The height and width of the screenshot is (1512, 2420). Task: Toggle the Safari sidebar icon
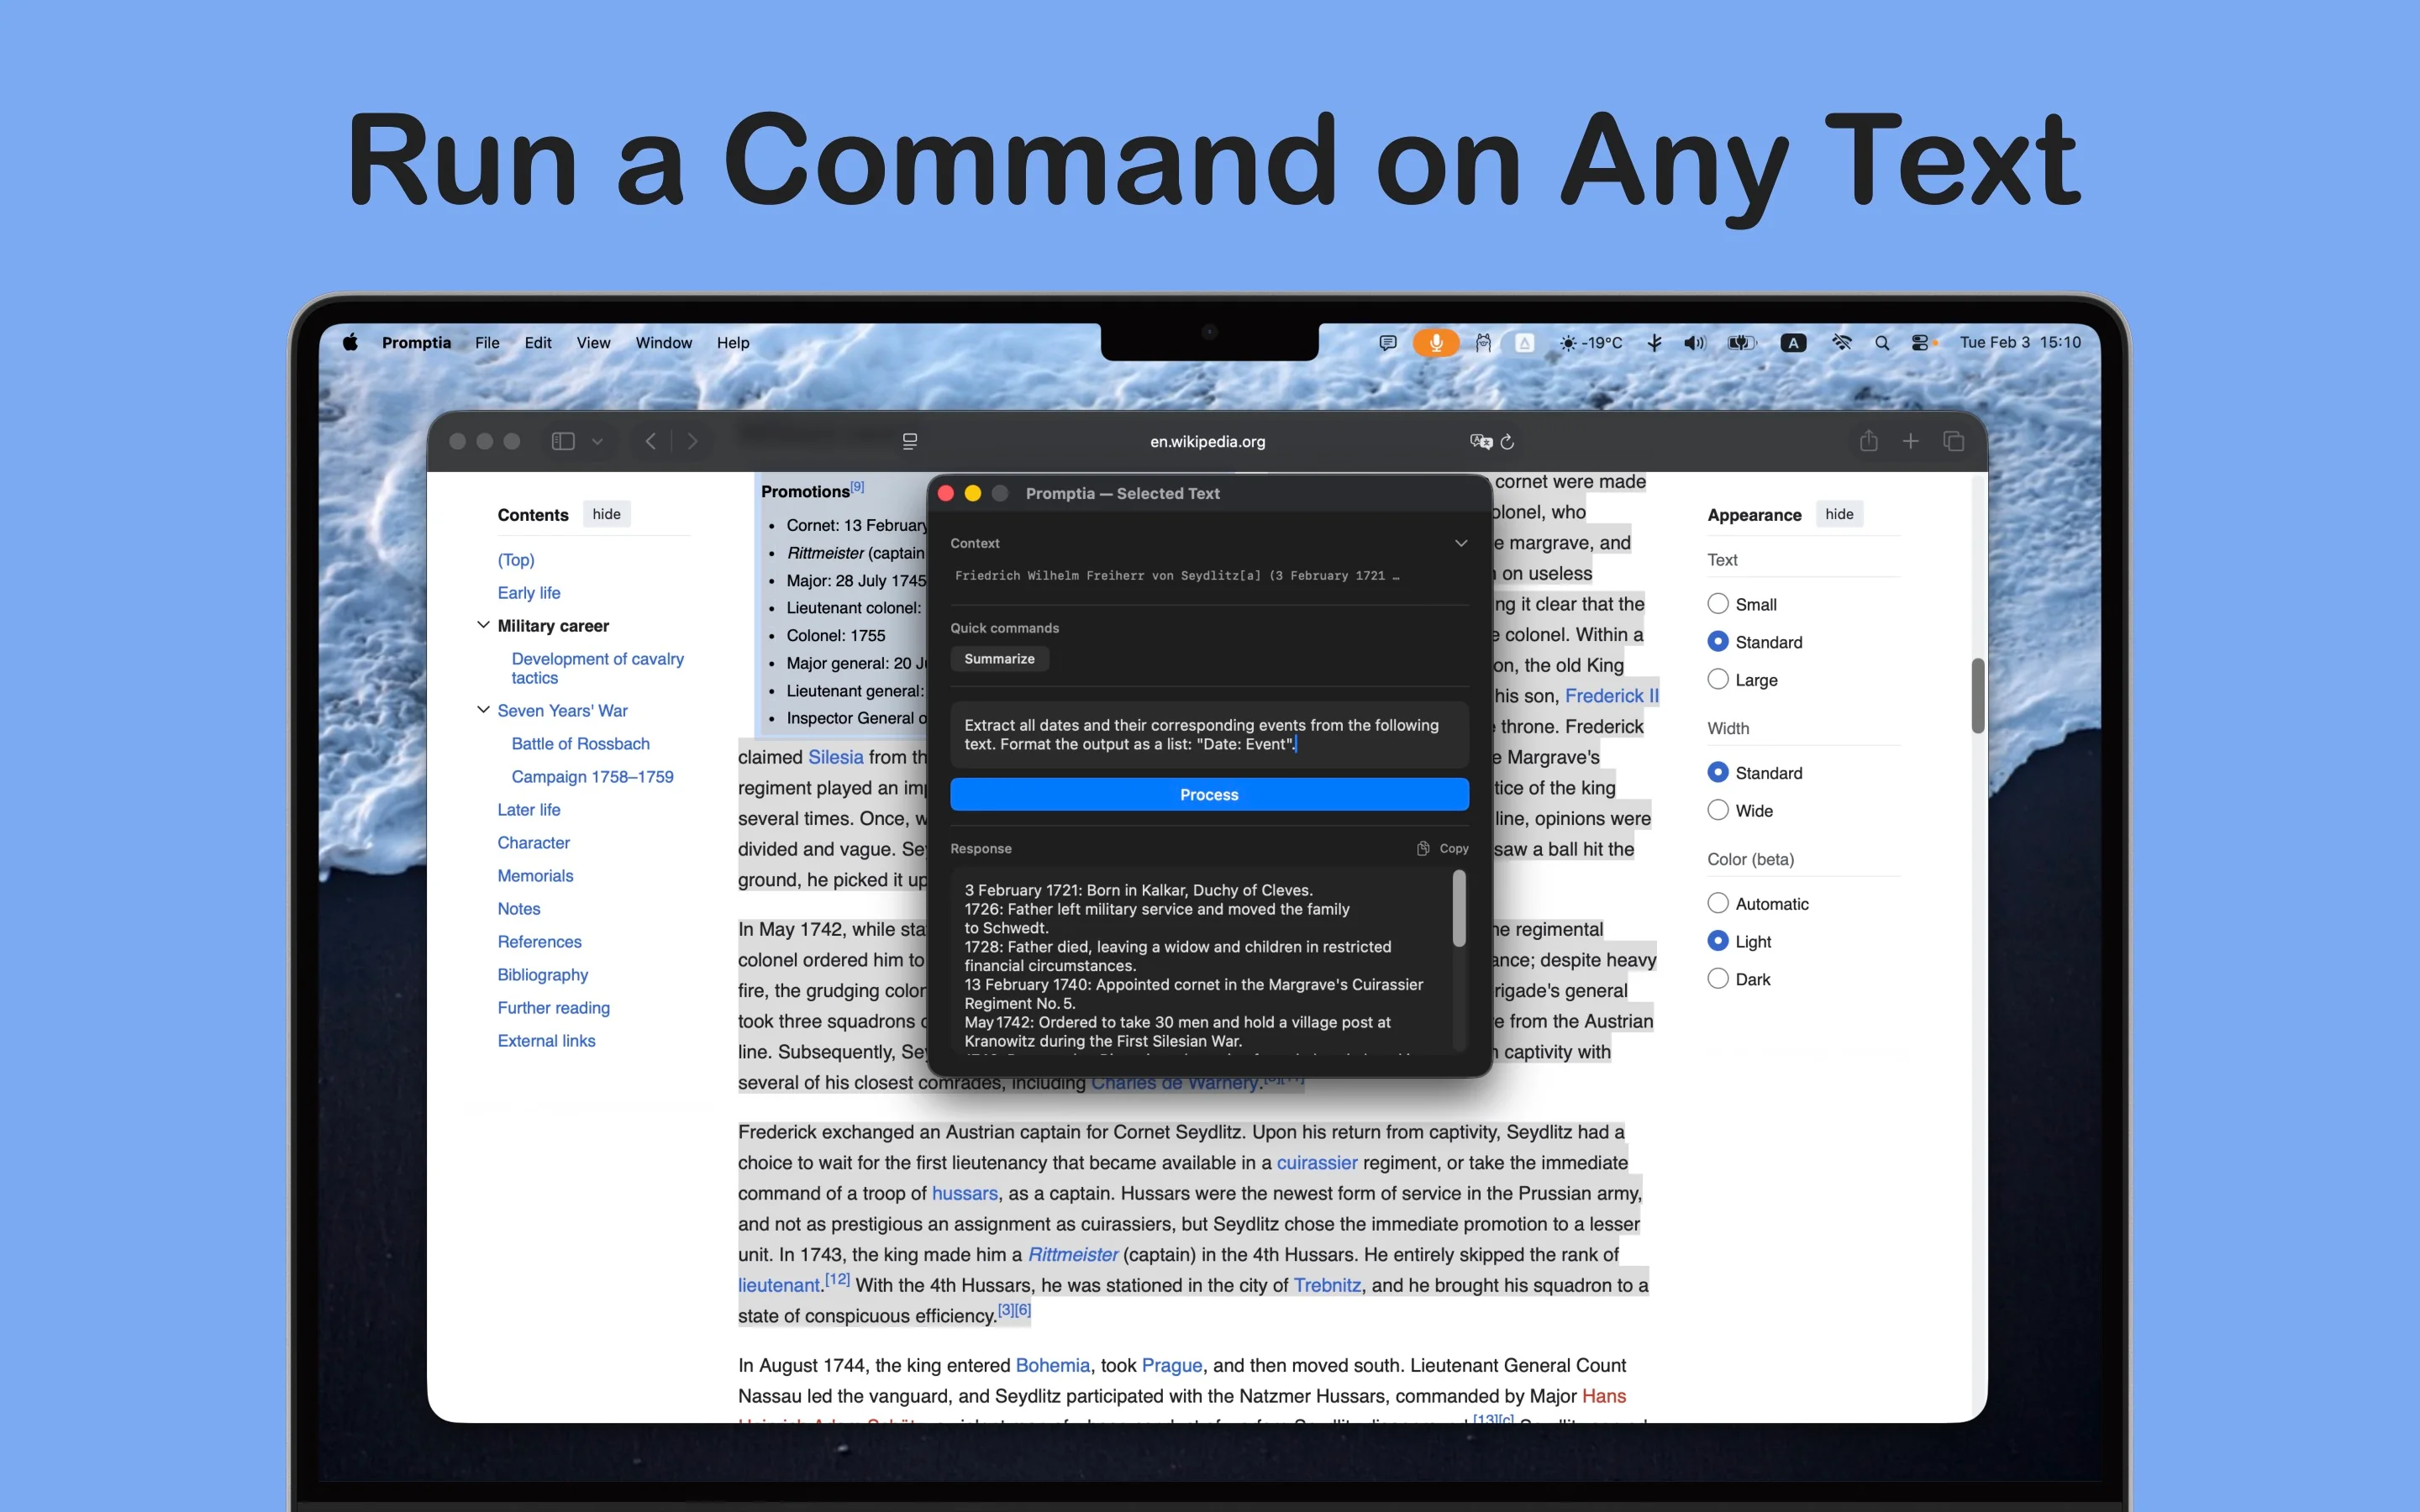pos(563,441)
